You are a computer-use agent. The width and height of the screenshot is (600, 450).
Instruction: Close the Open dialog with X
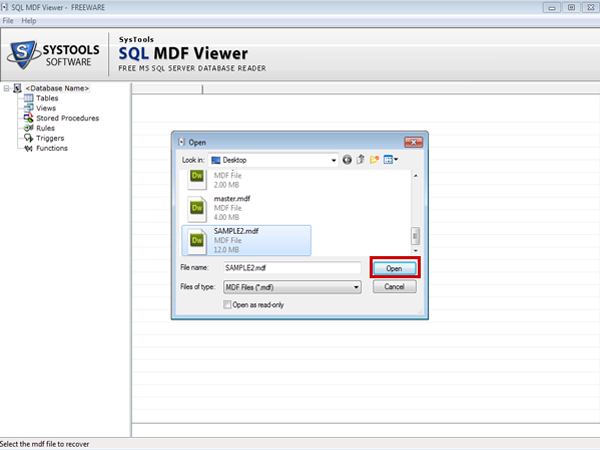tap(414, 142)
